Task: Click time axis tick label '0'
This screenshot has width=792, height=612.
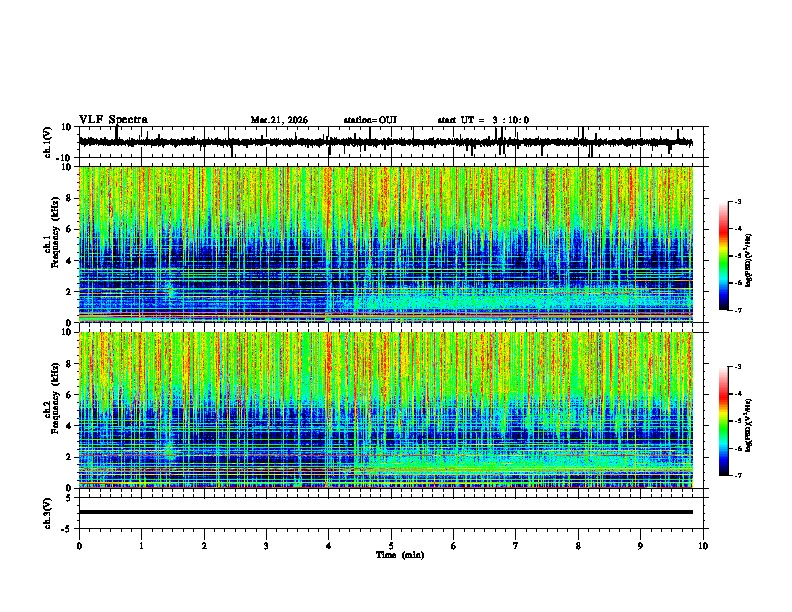Action: pos(79,546)
